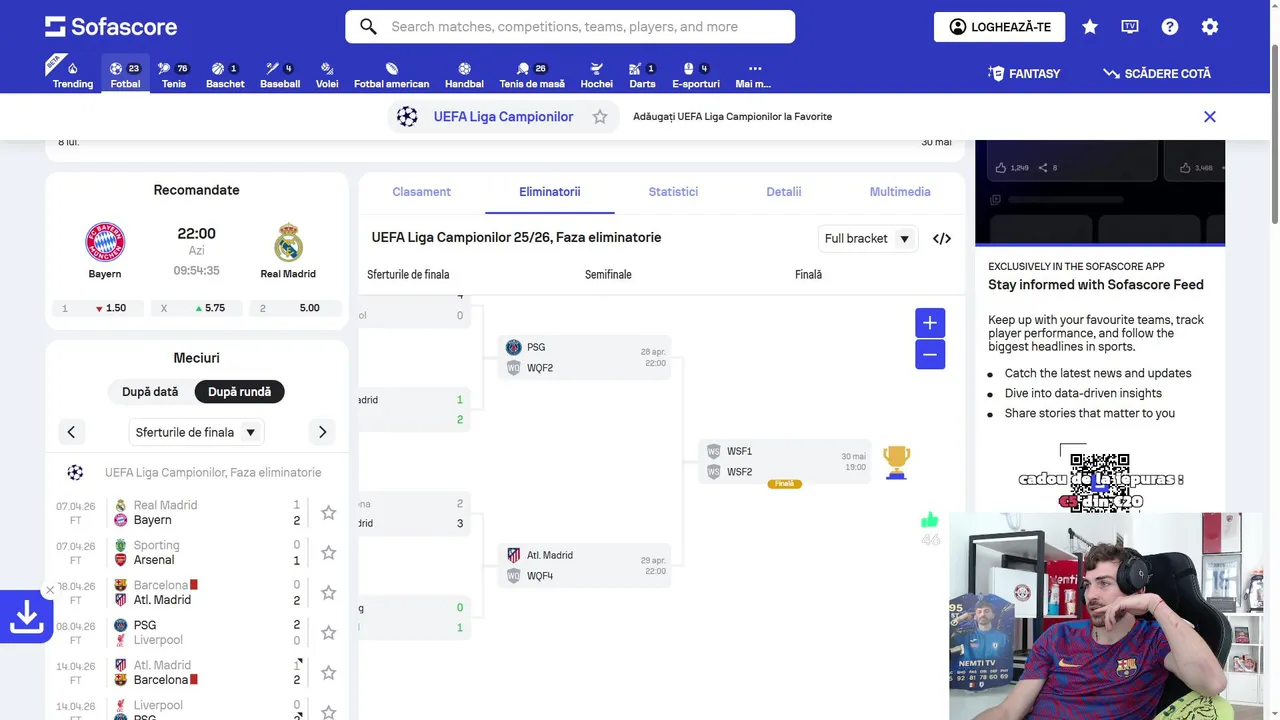Open the Sferturile de finala round dropdown
This screenshot has height=720, width=1280.
[196, 432]
